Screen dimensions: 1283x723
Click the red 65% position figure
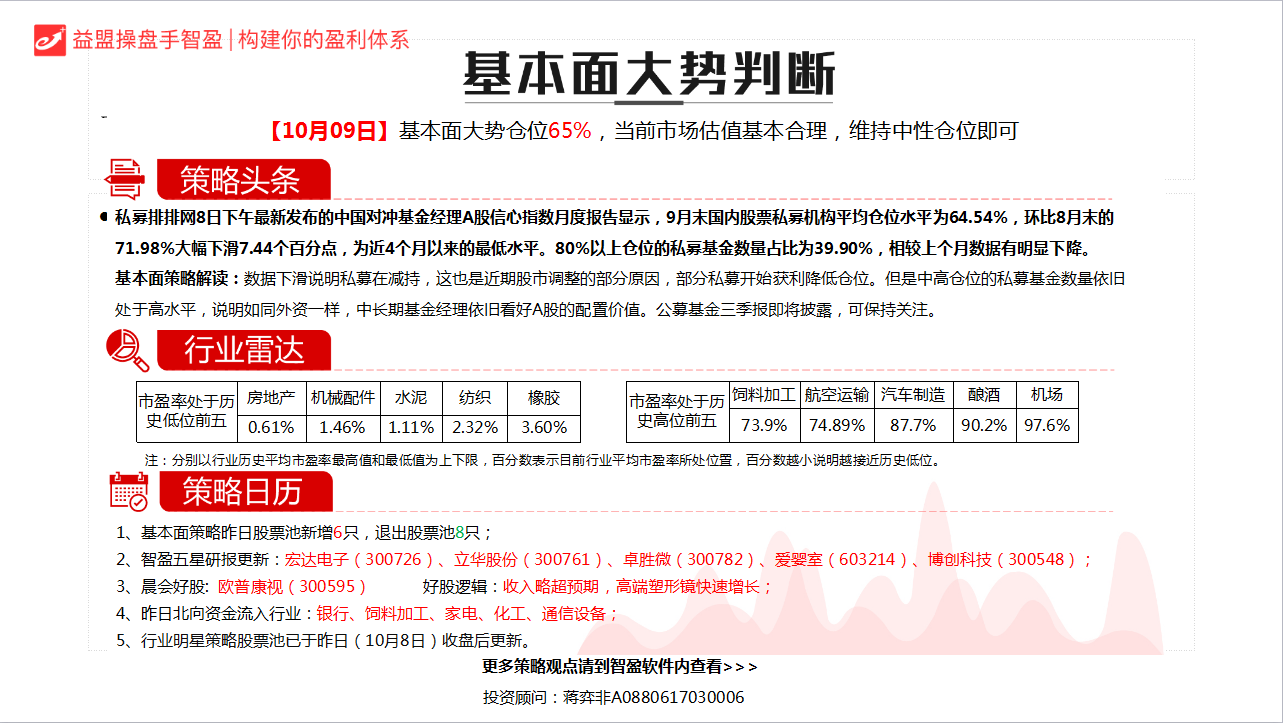570,131
